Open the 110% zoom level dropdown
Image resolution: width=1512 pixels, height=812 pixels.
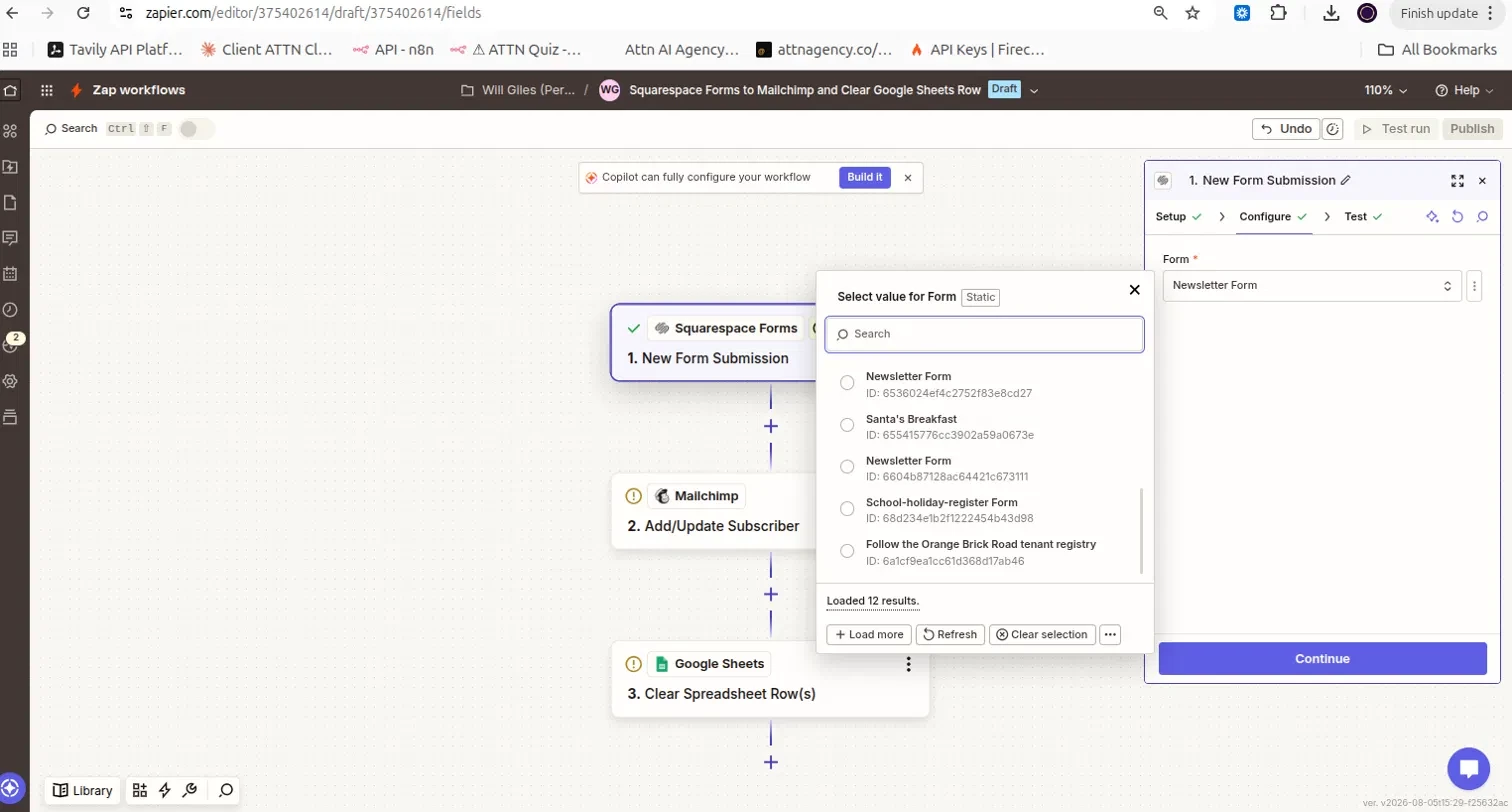[x=1386, y=90]
